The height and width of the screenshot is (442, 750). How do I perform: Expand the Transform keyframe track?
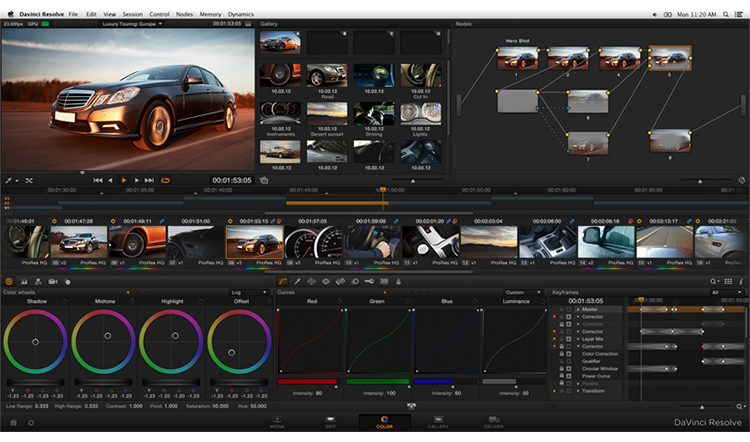(x=578, y=391)
